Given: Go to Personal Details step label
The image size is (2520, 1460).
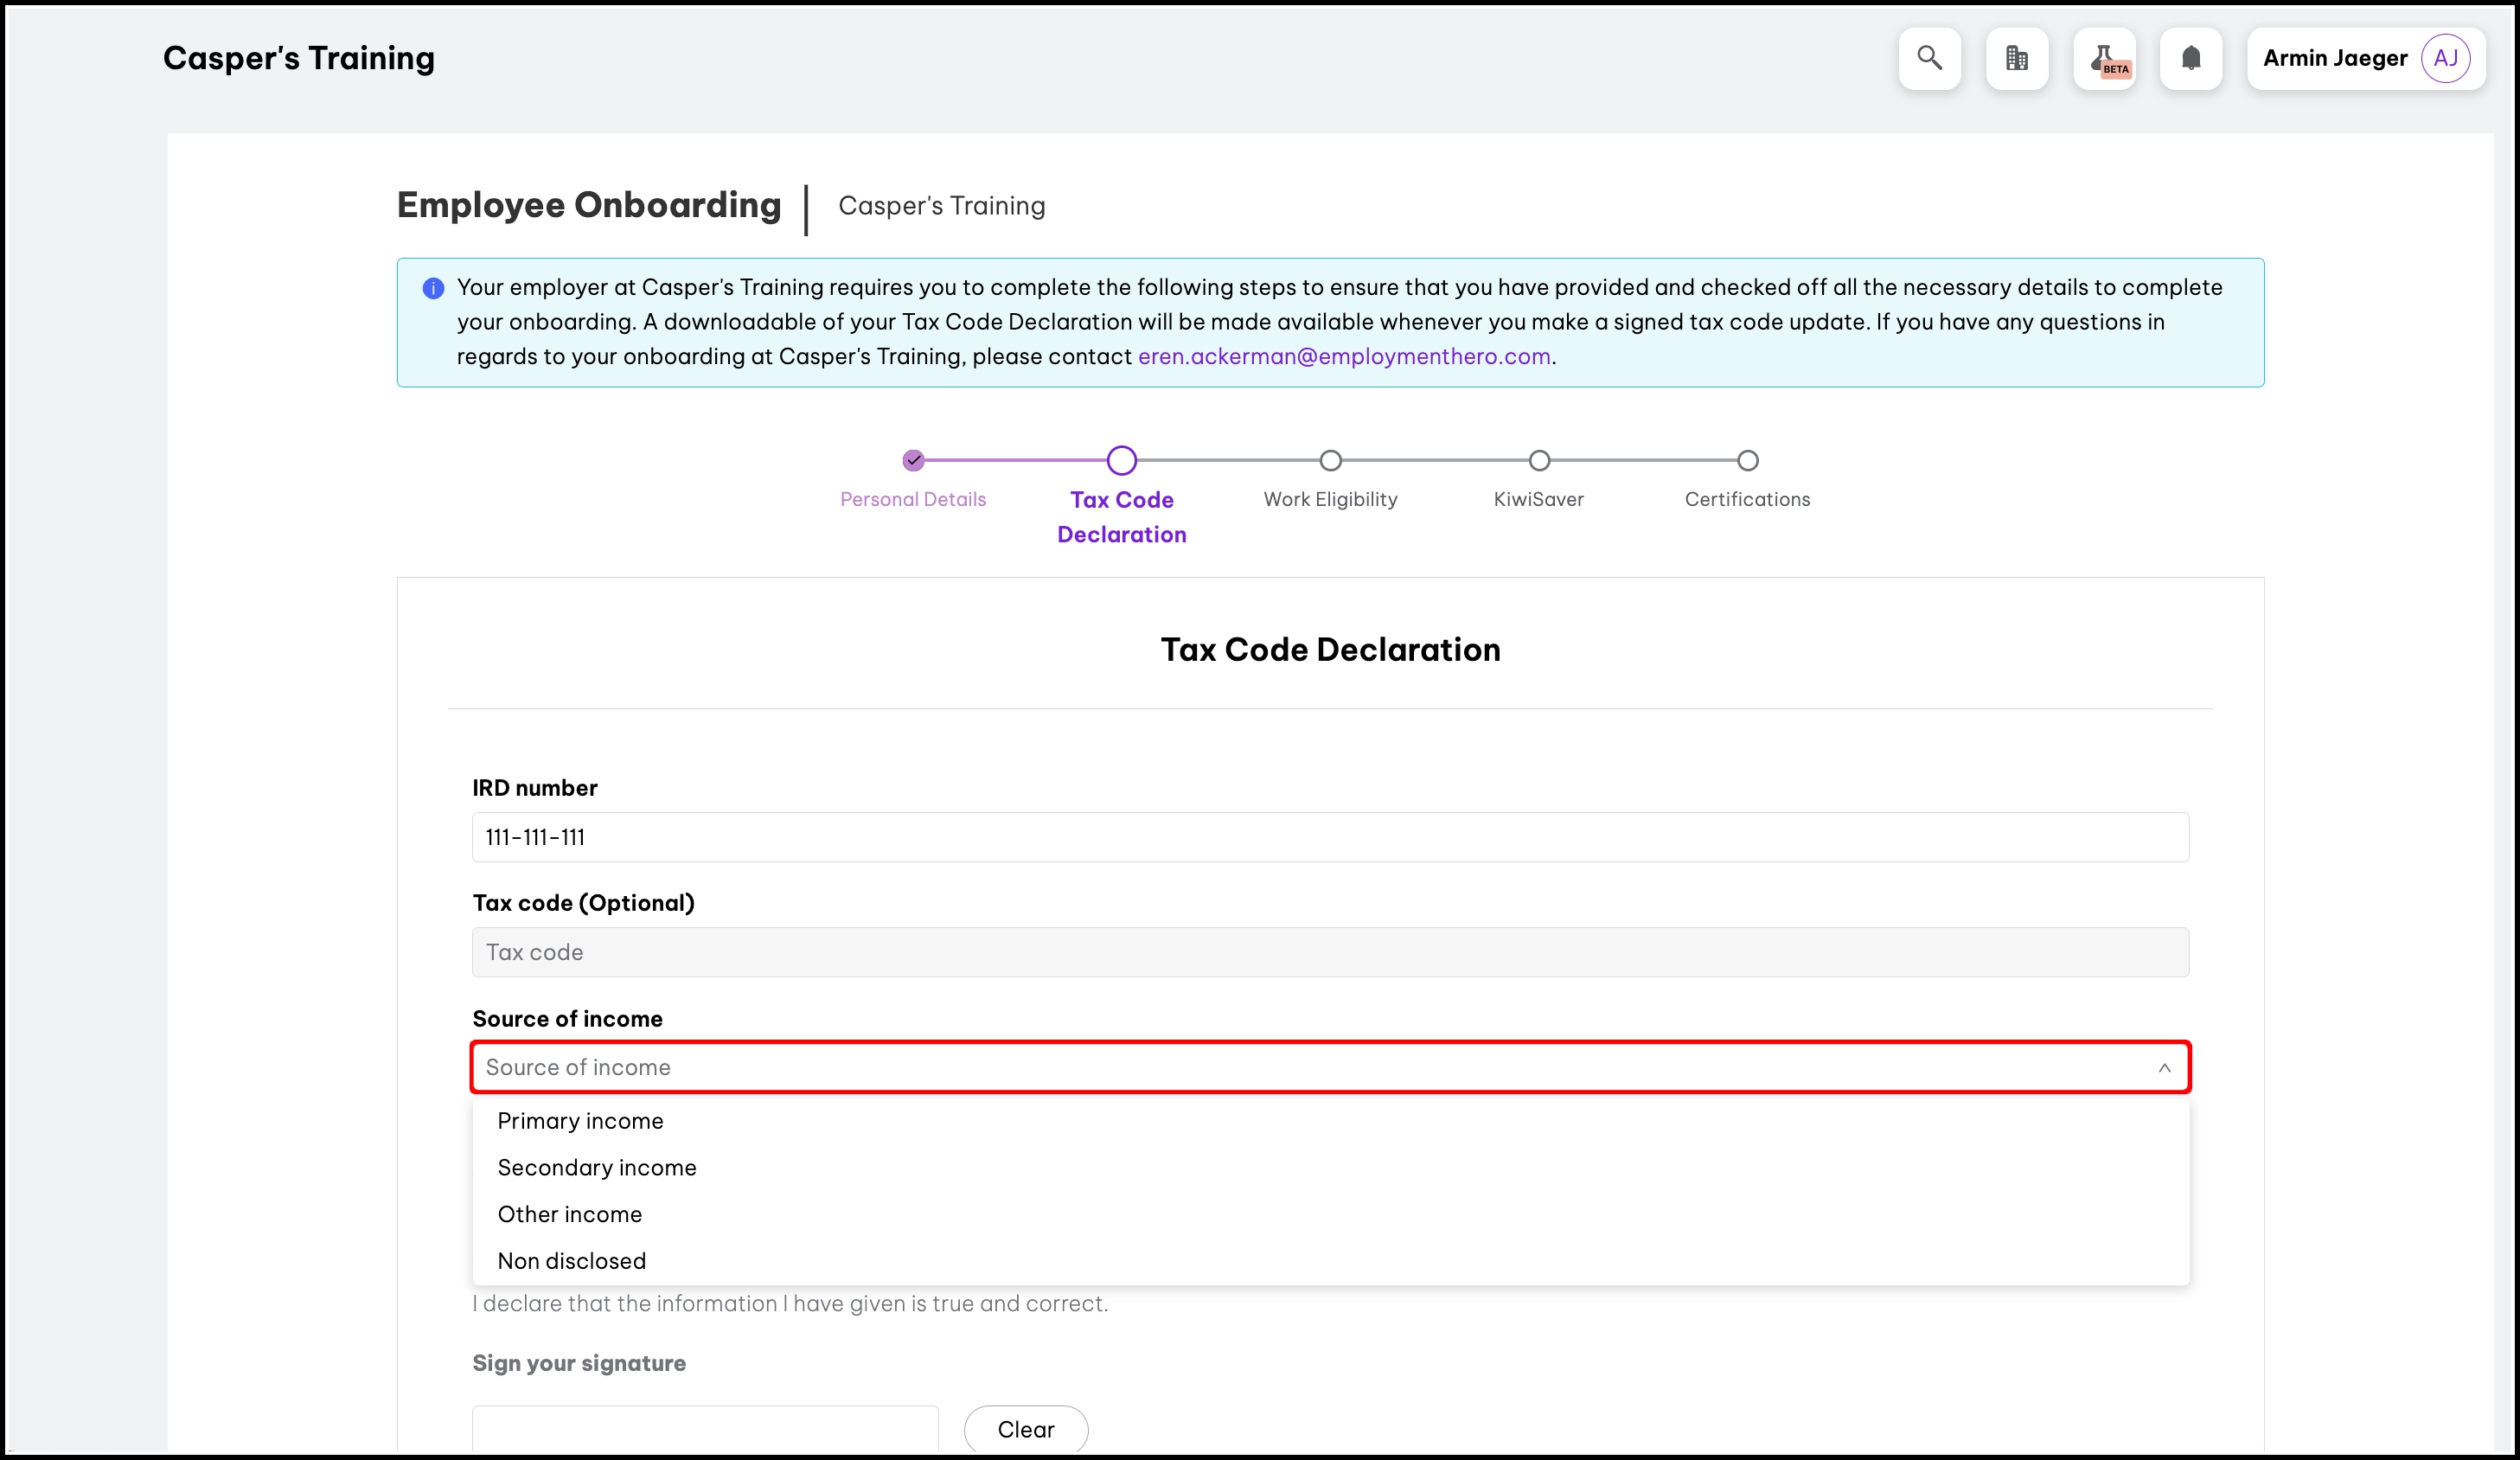Looking at the screenshot, I should coord(913,499).
